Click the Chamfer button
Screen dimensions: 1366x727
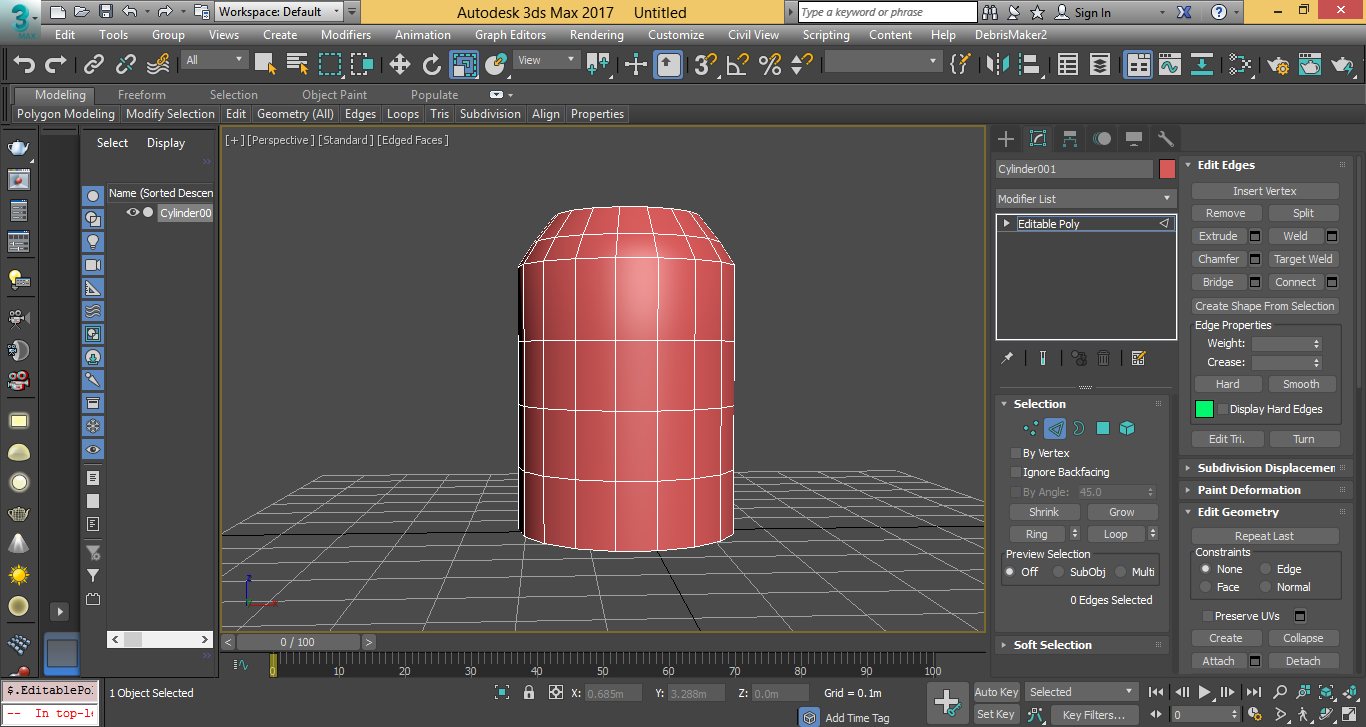(1219, 259)
